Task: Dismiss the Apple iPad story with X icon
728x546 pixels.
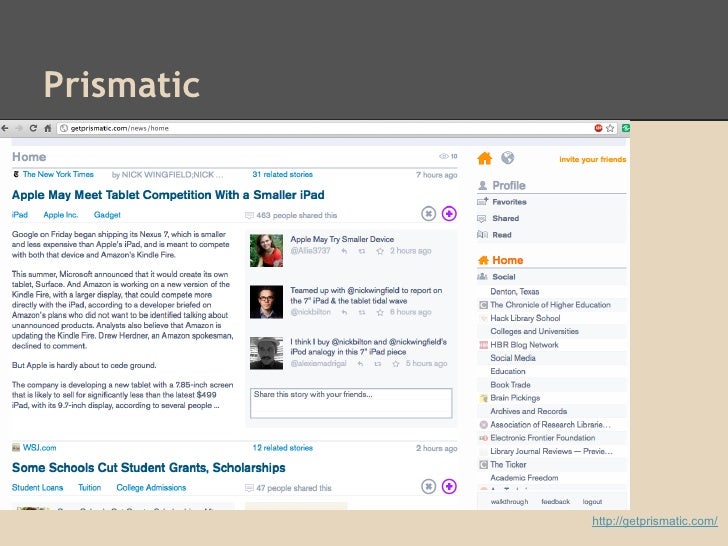Action: [429, 214]
